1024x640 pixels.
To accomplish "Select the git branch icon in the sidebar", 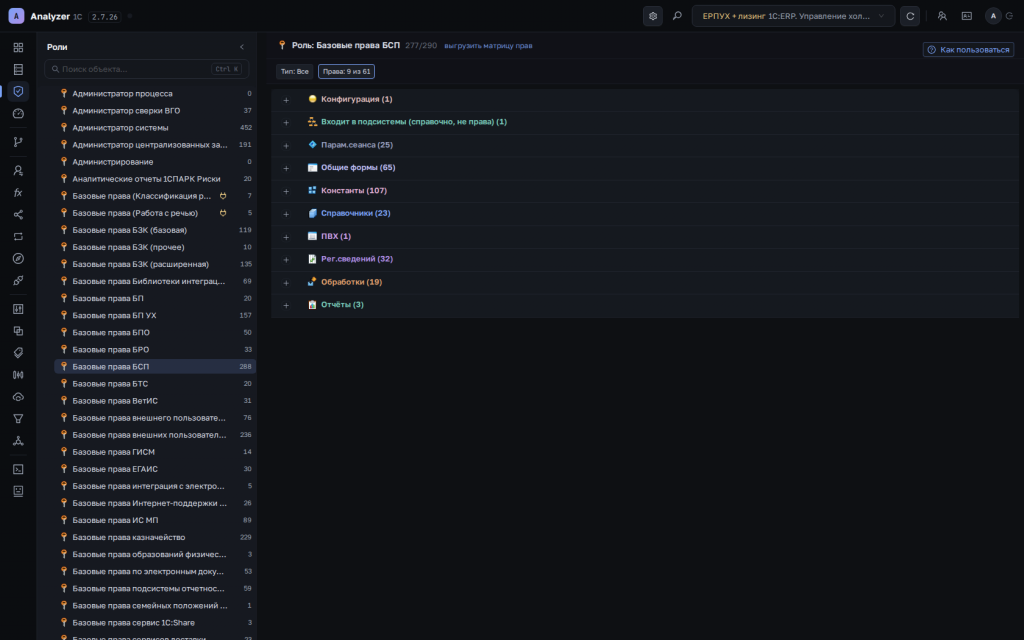I will pyautogui.click(x=18, y=142).
